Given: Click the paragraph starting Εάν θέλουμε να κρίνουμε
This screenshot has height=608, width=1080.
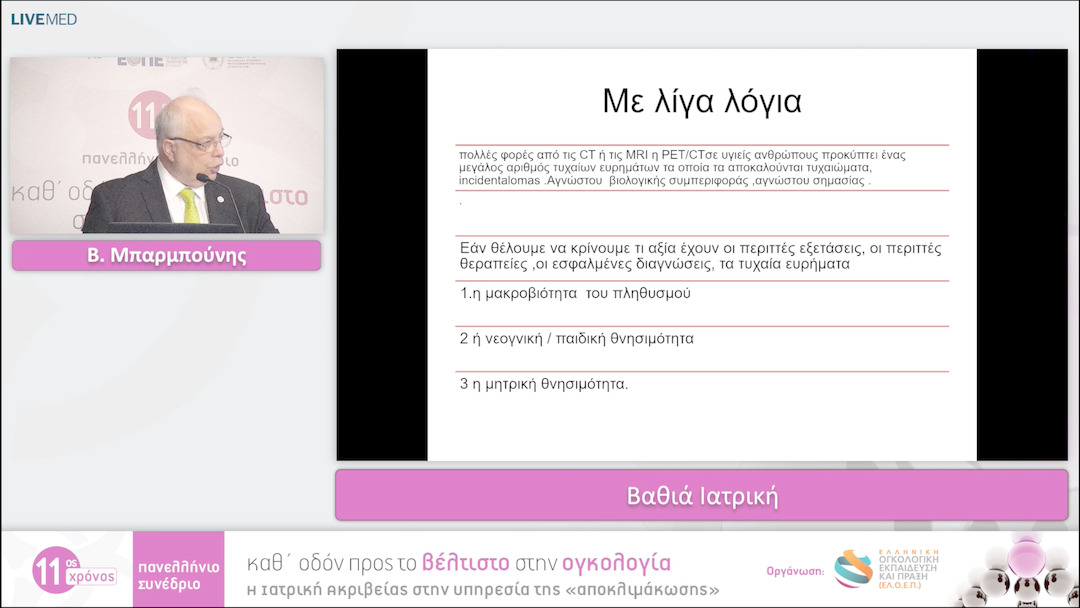Looking at the screenshot, I should (x=700, y=256).
